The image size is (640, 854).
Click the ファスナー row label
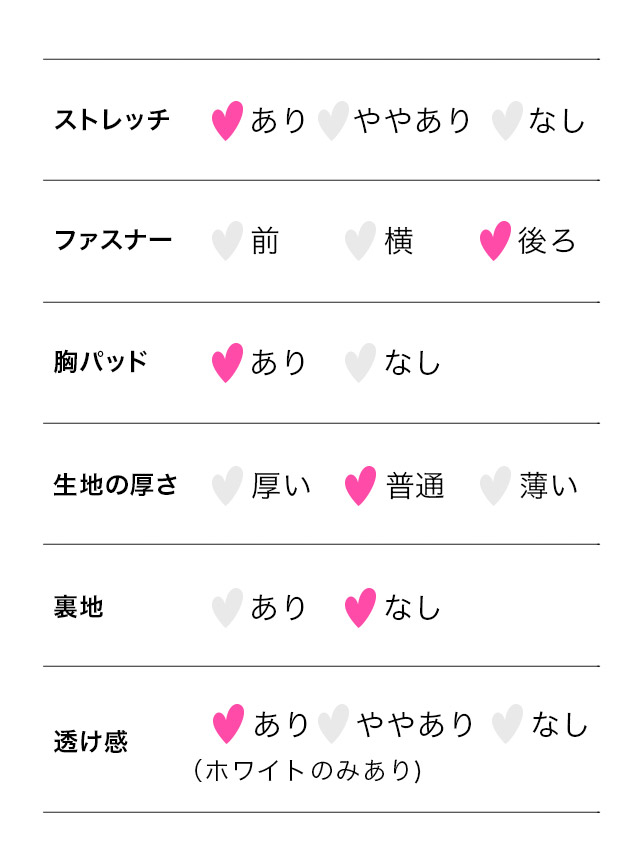tap(112, 241)
